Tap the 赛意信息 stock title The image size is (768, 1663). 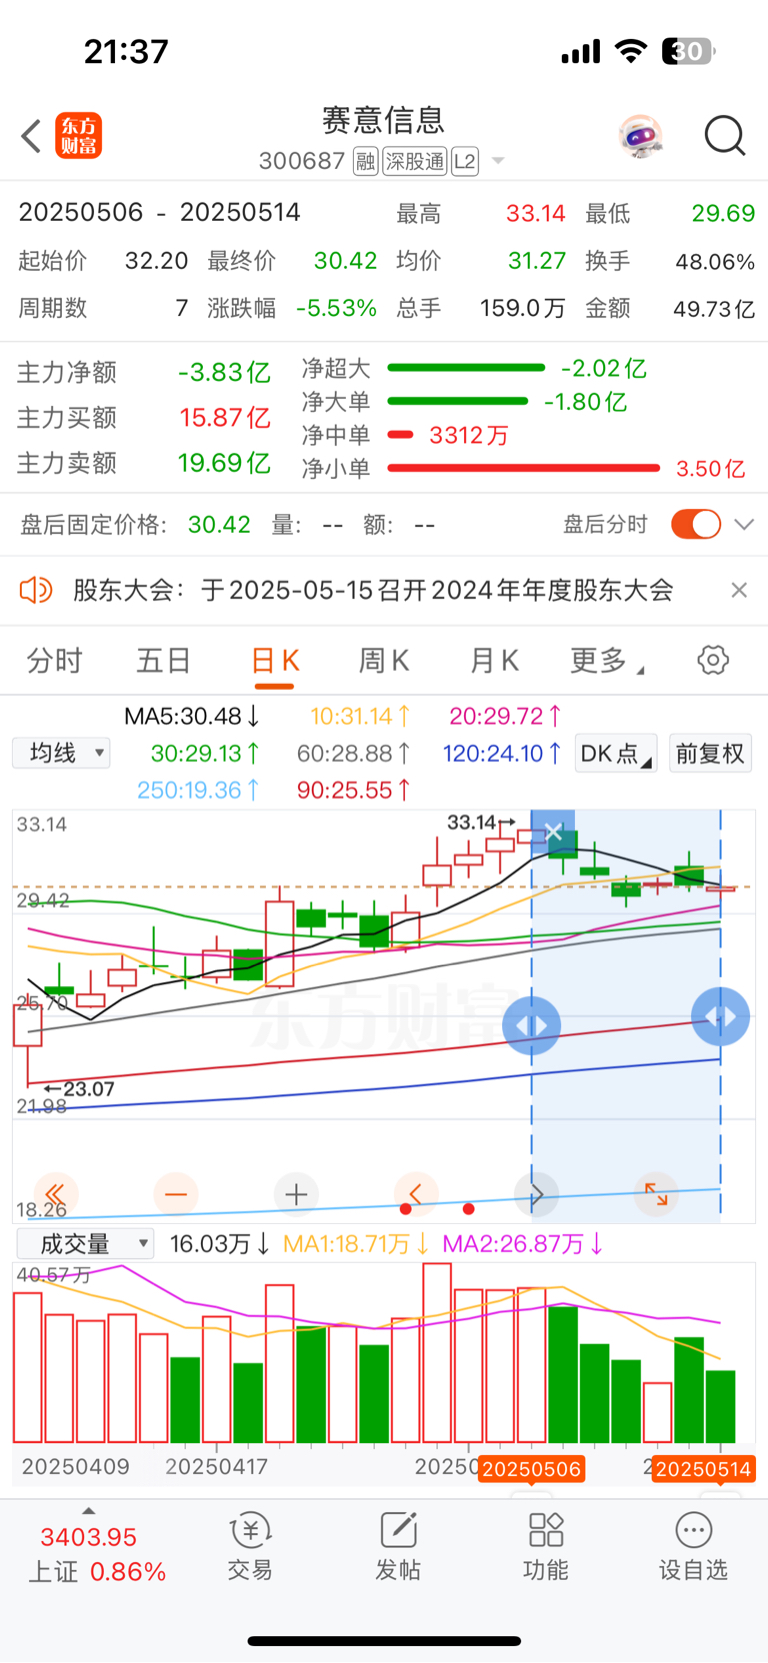coord(384,120)
